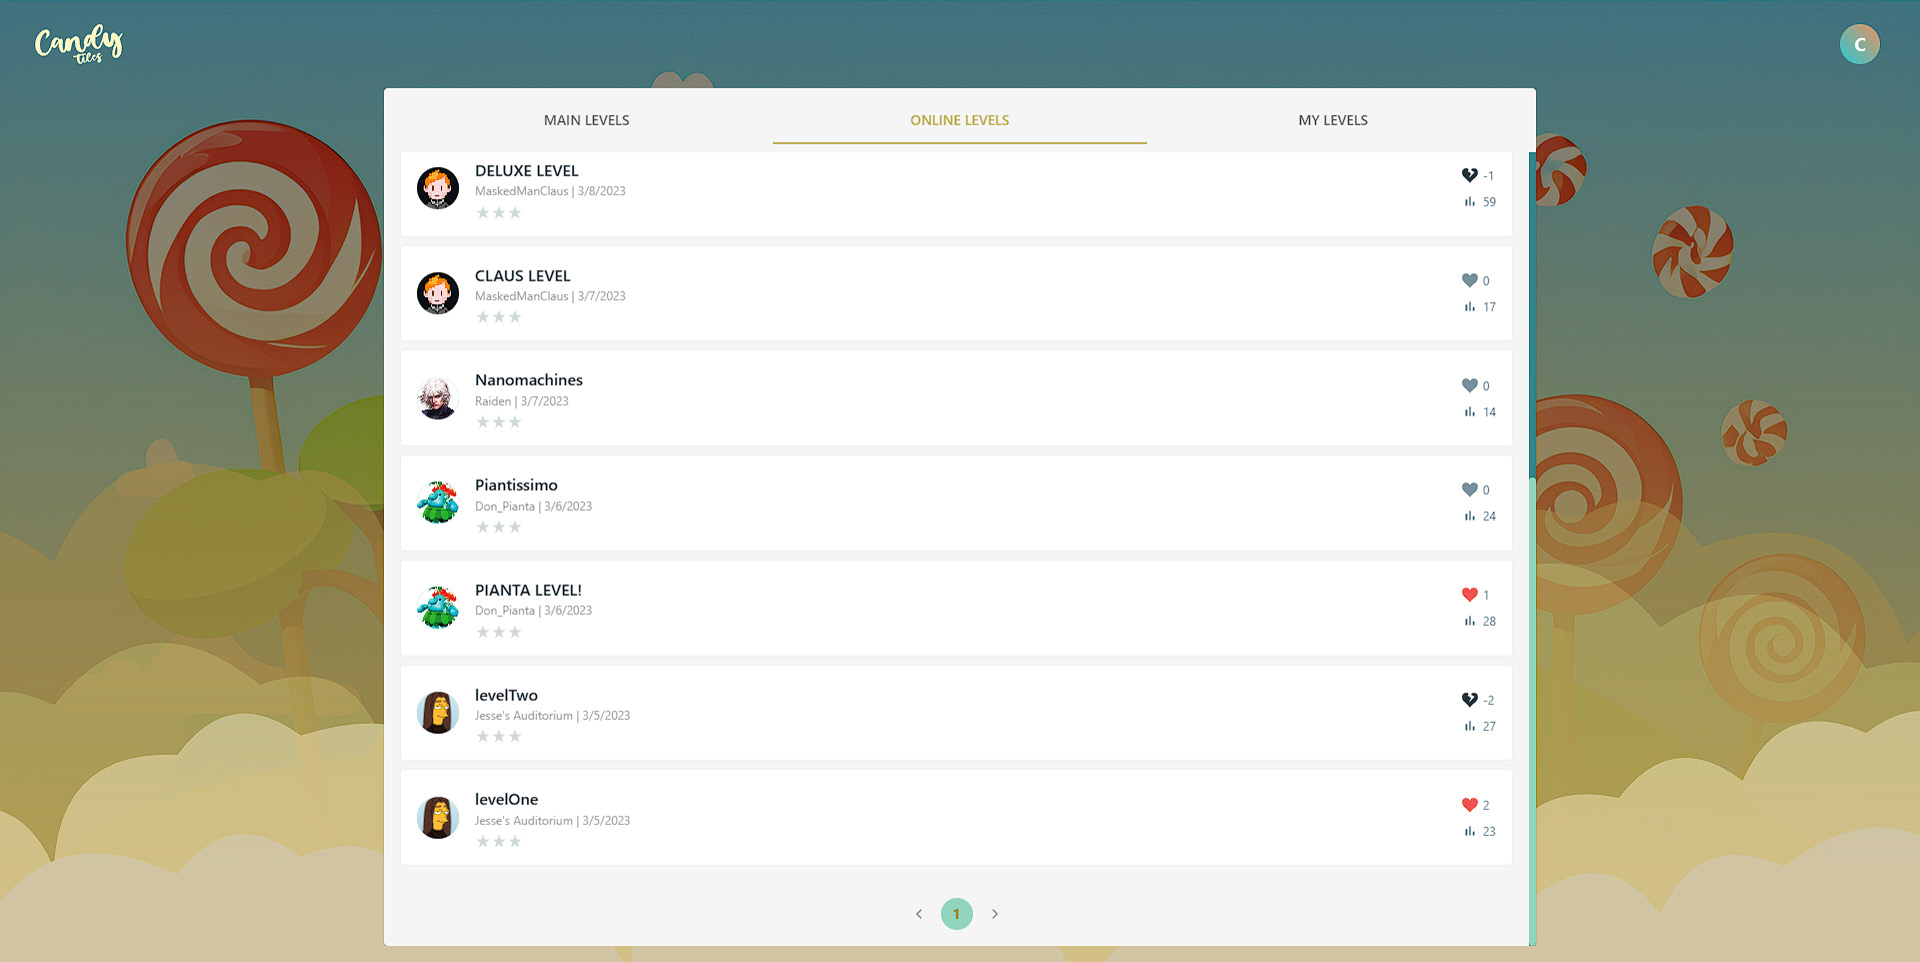Like CLAUS LEVEL with its heart icon
The height and width of the screenshot is (962, 1920).
point(1469,280)
